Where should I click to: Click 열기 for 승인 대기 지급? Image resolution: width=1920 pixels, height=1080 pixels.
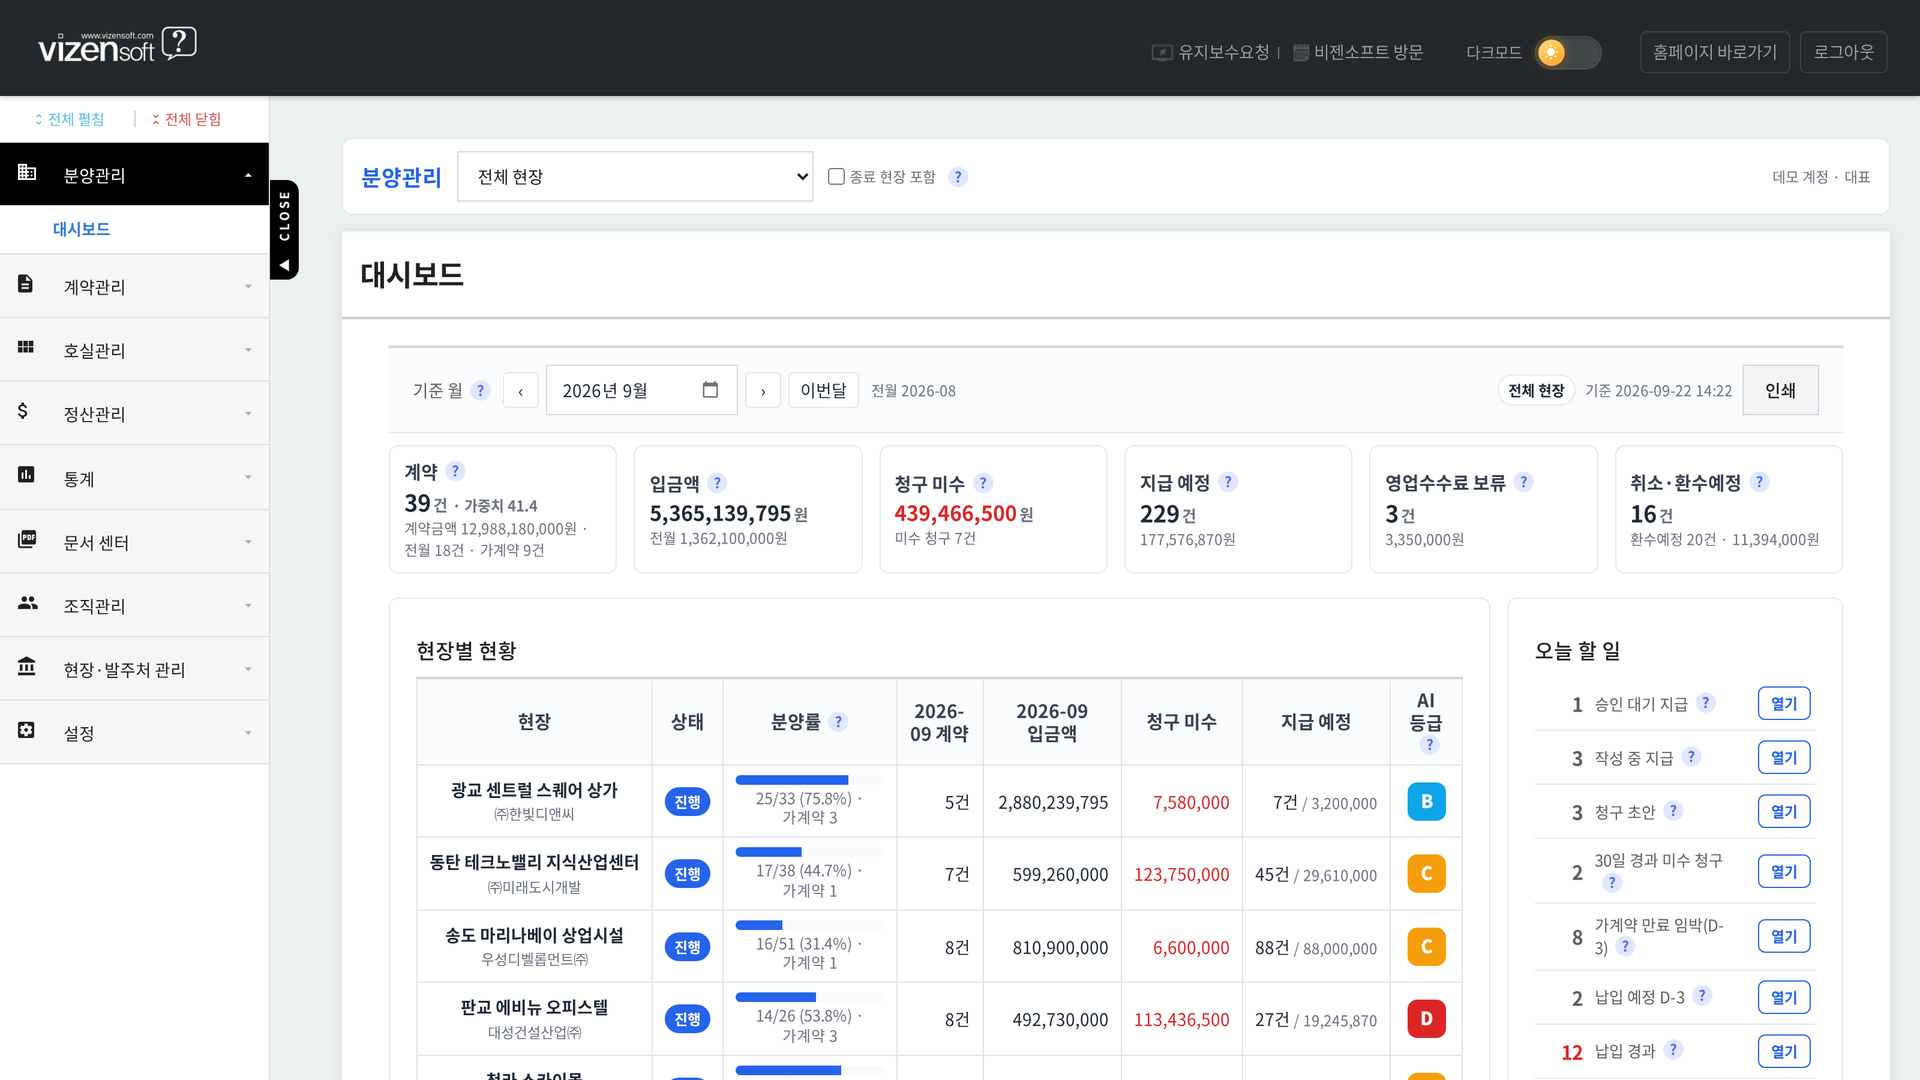(1783, 703)
